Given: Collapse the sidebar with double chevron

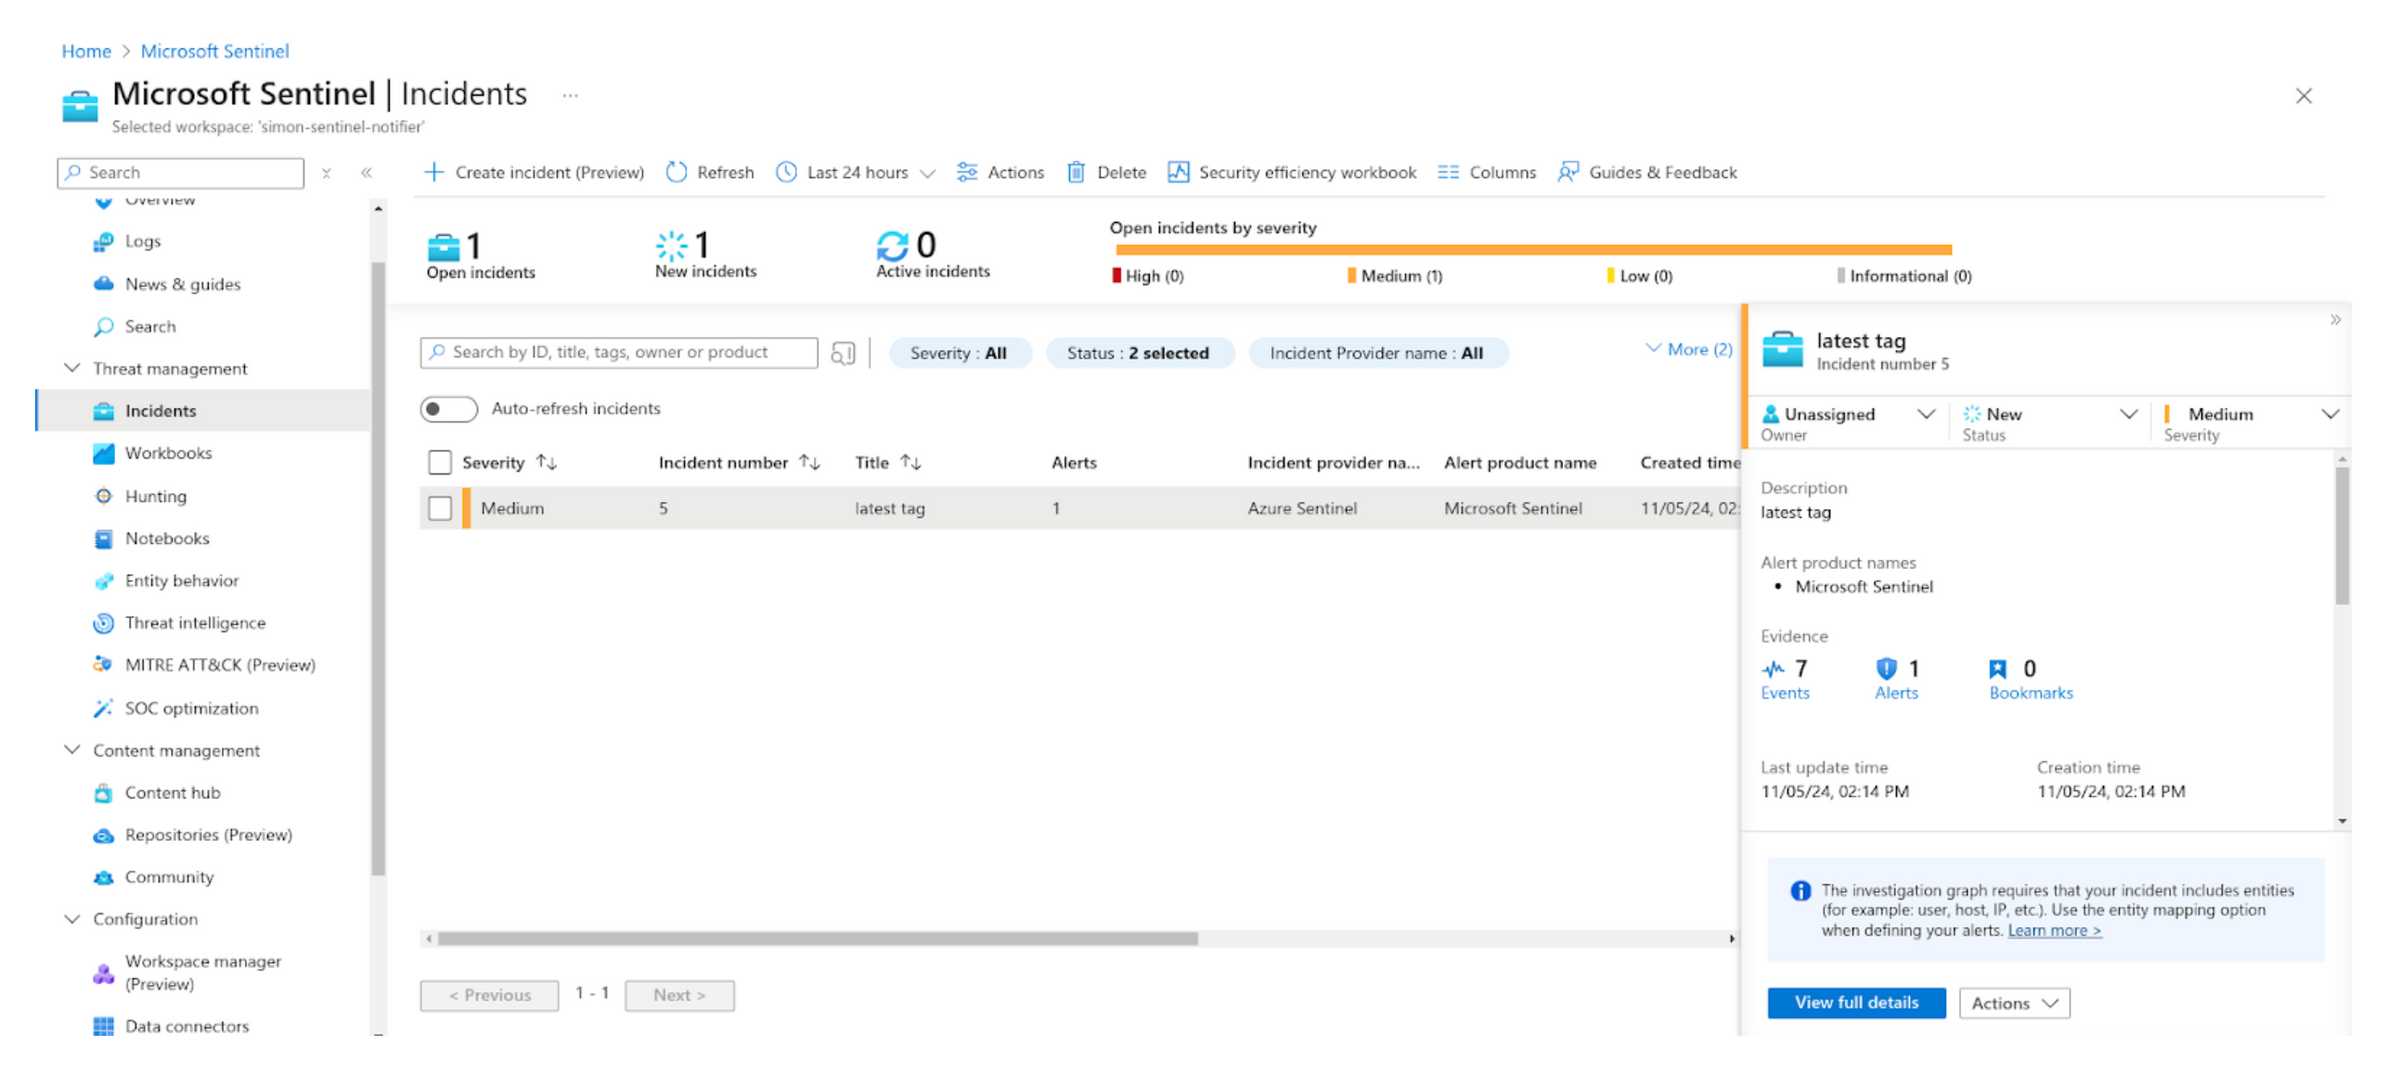Looking at the screenshot, I should 367,172.
